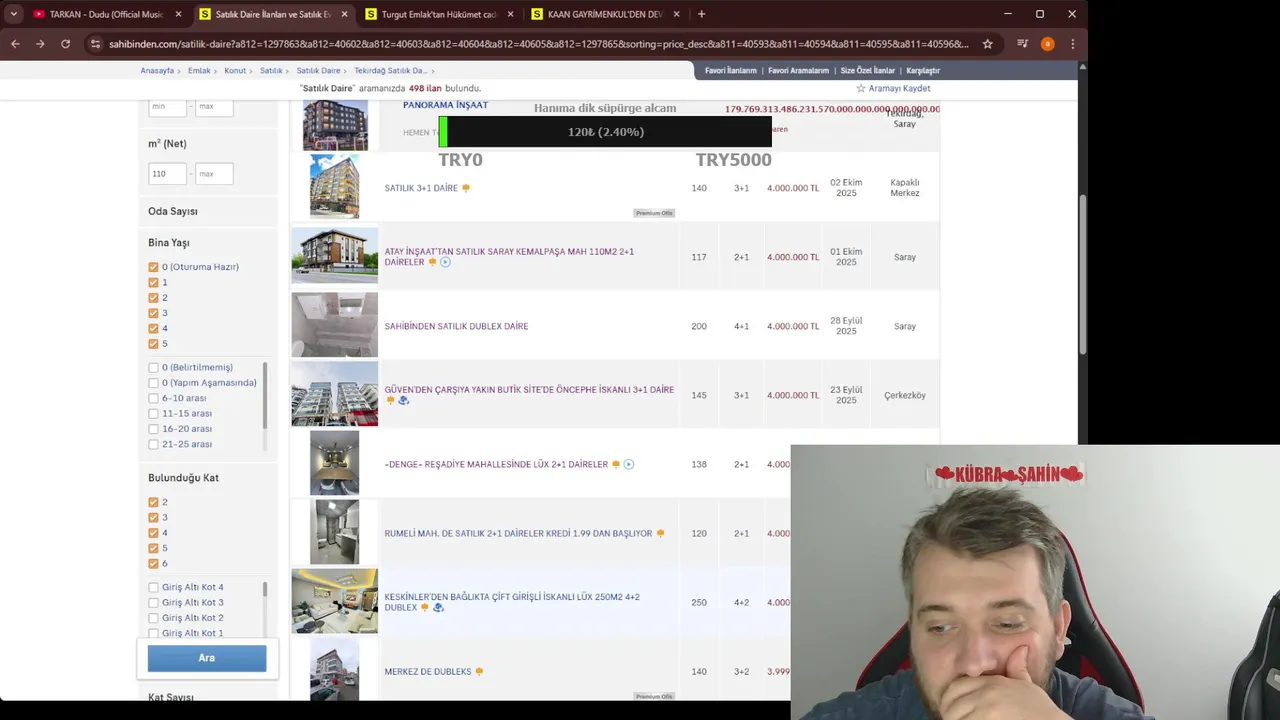Open Favori İlanlarım menu

point(730,71)
